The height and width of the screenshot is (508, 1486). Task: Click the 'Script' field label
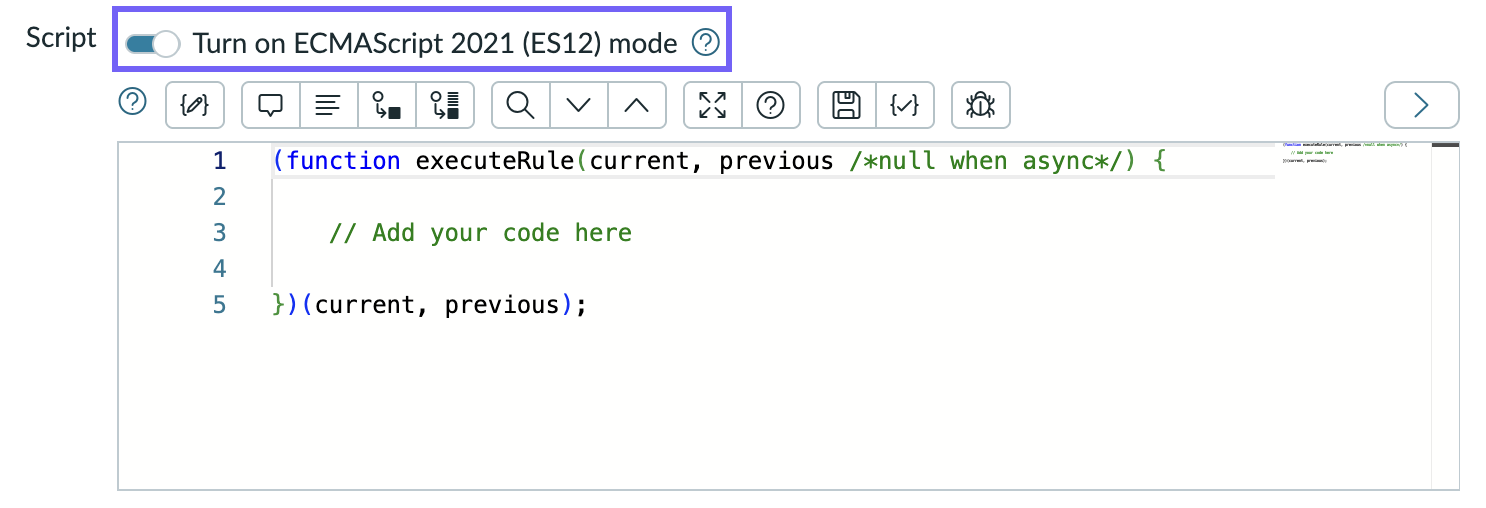click(x=61, y=38)
